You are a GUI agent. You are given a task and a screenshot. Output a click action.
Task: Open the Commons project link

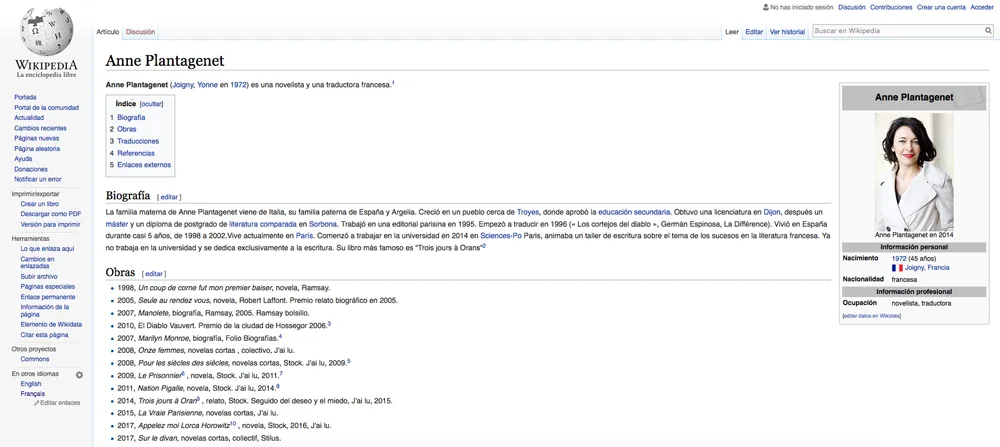(x=34, y=359)
